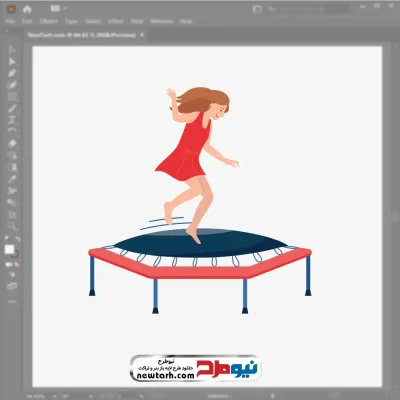Select the Eraser tool
The width and height of the screenshot is (400, 400).
(12, 144)
